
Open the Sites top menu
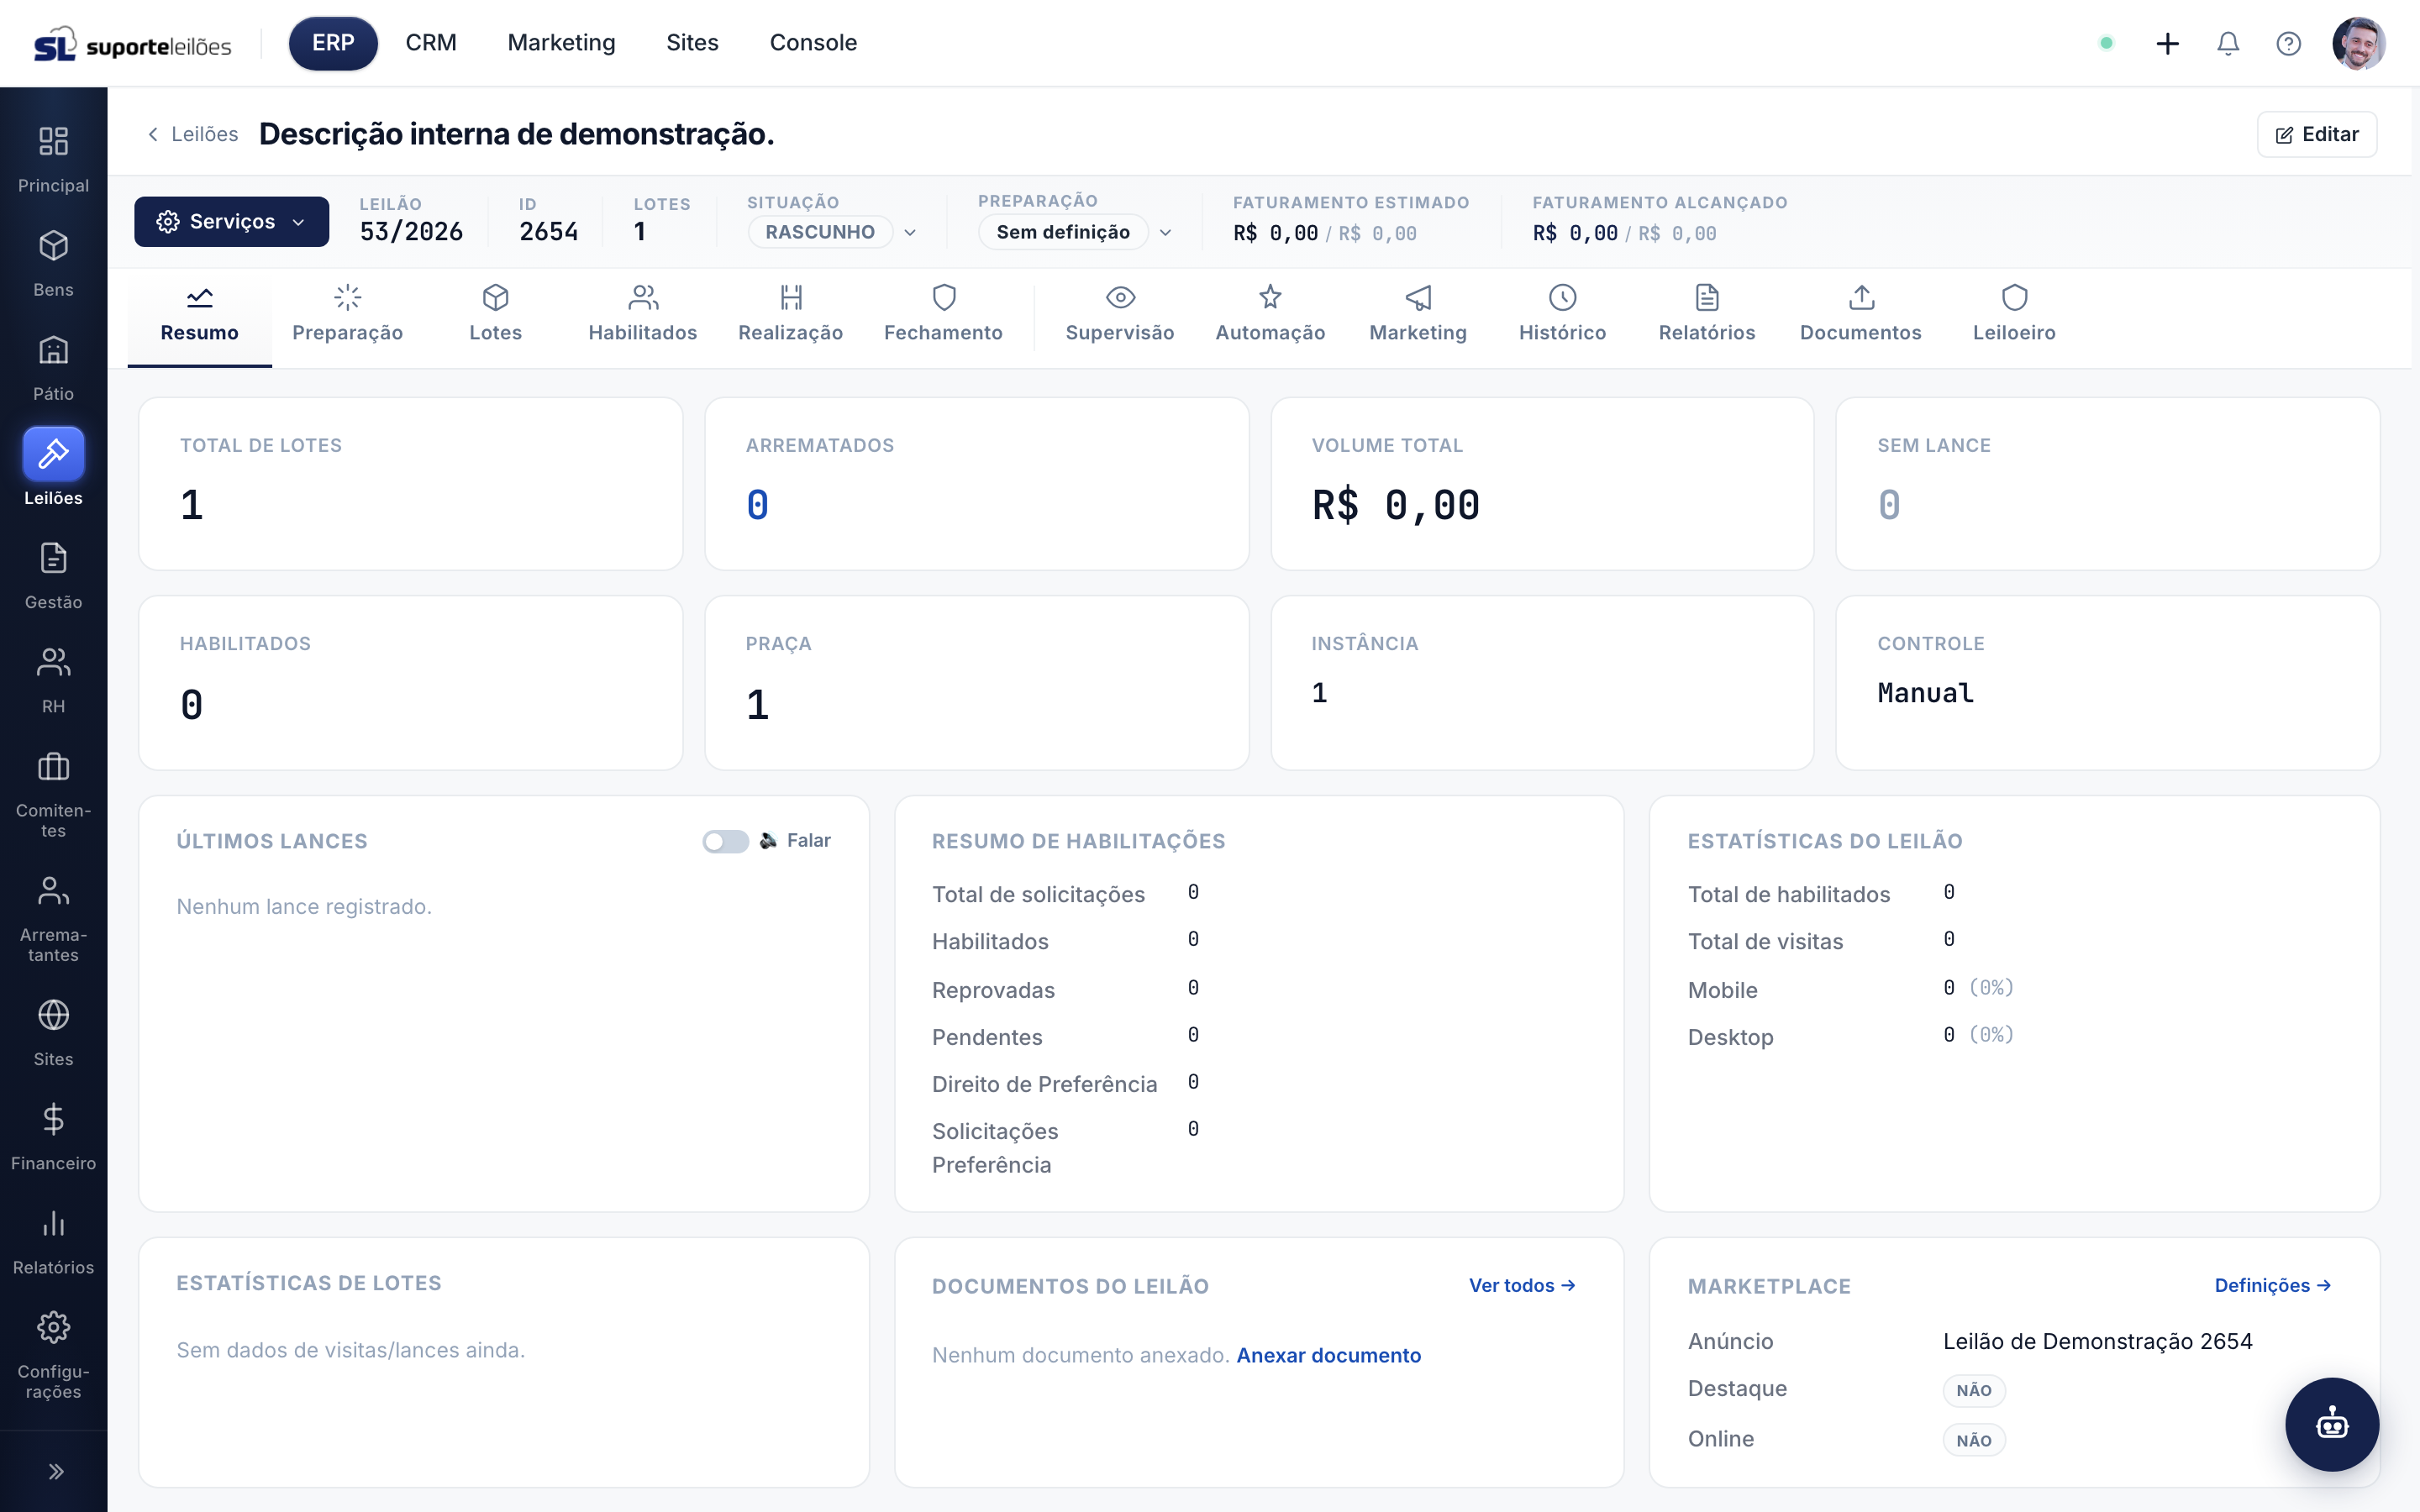pos(692,43)
